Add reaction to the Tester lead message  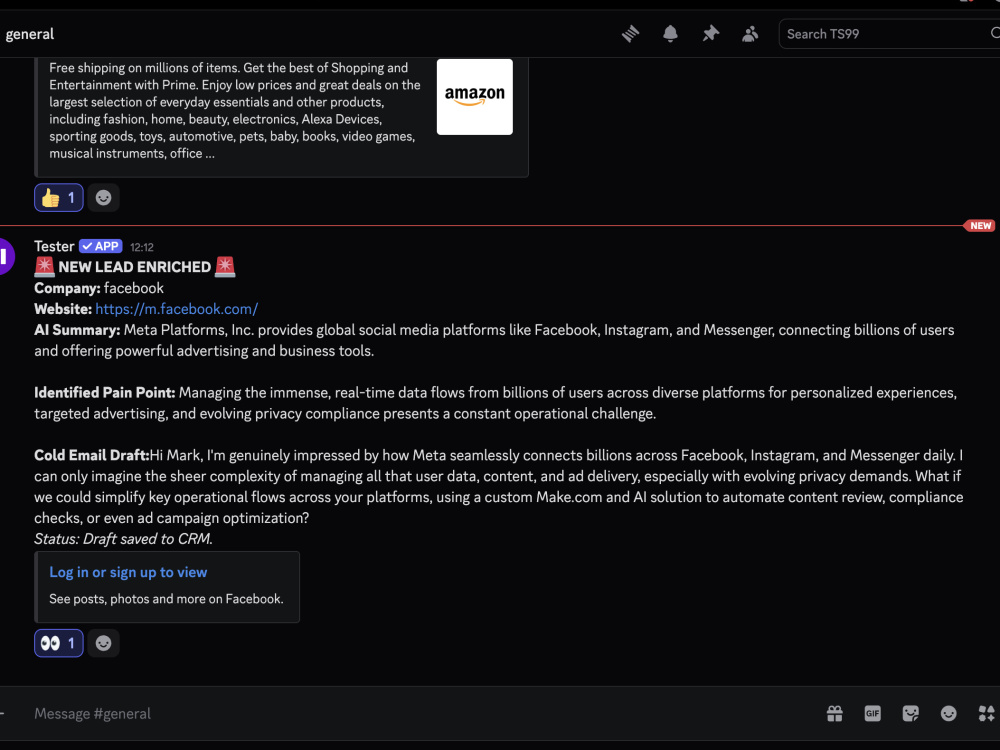103,643
